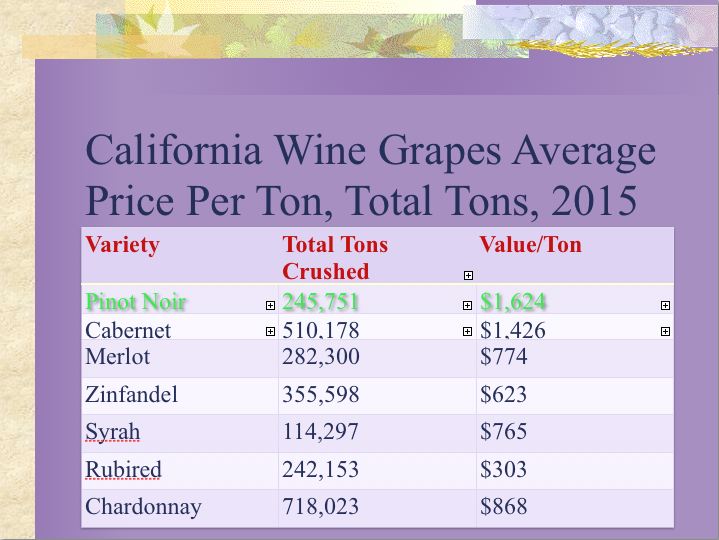Click the plus icon beside Pinot Noir
The image size is (719, 540).
pos(270,304)
